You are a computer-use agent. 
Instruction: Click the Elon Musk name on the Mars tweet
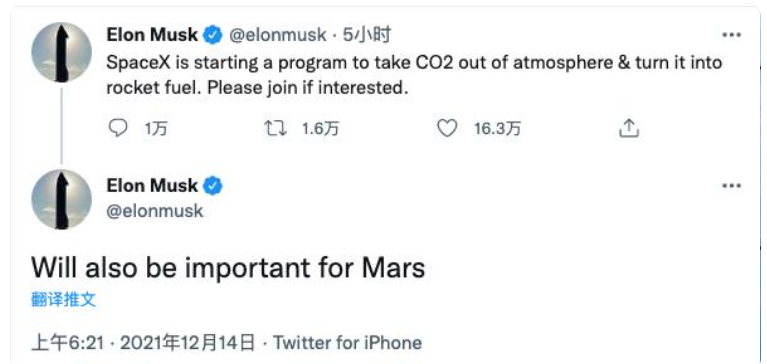[152, 186]
